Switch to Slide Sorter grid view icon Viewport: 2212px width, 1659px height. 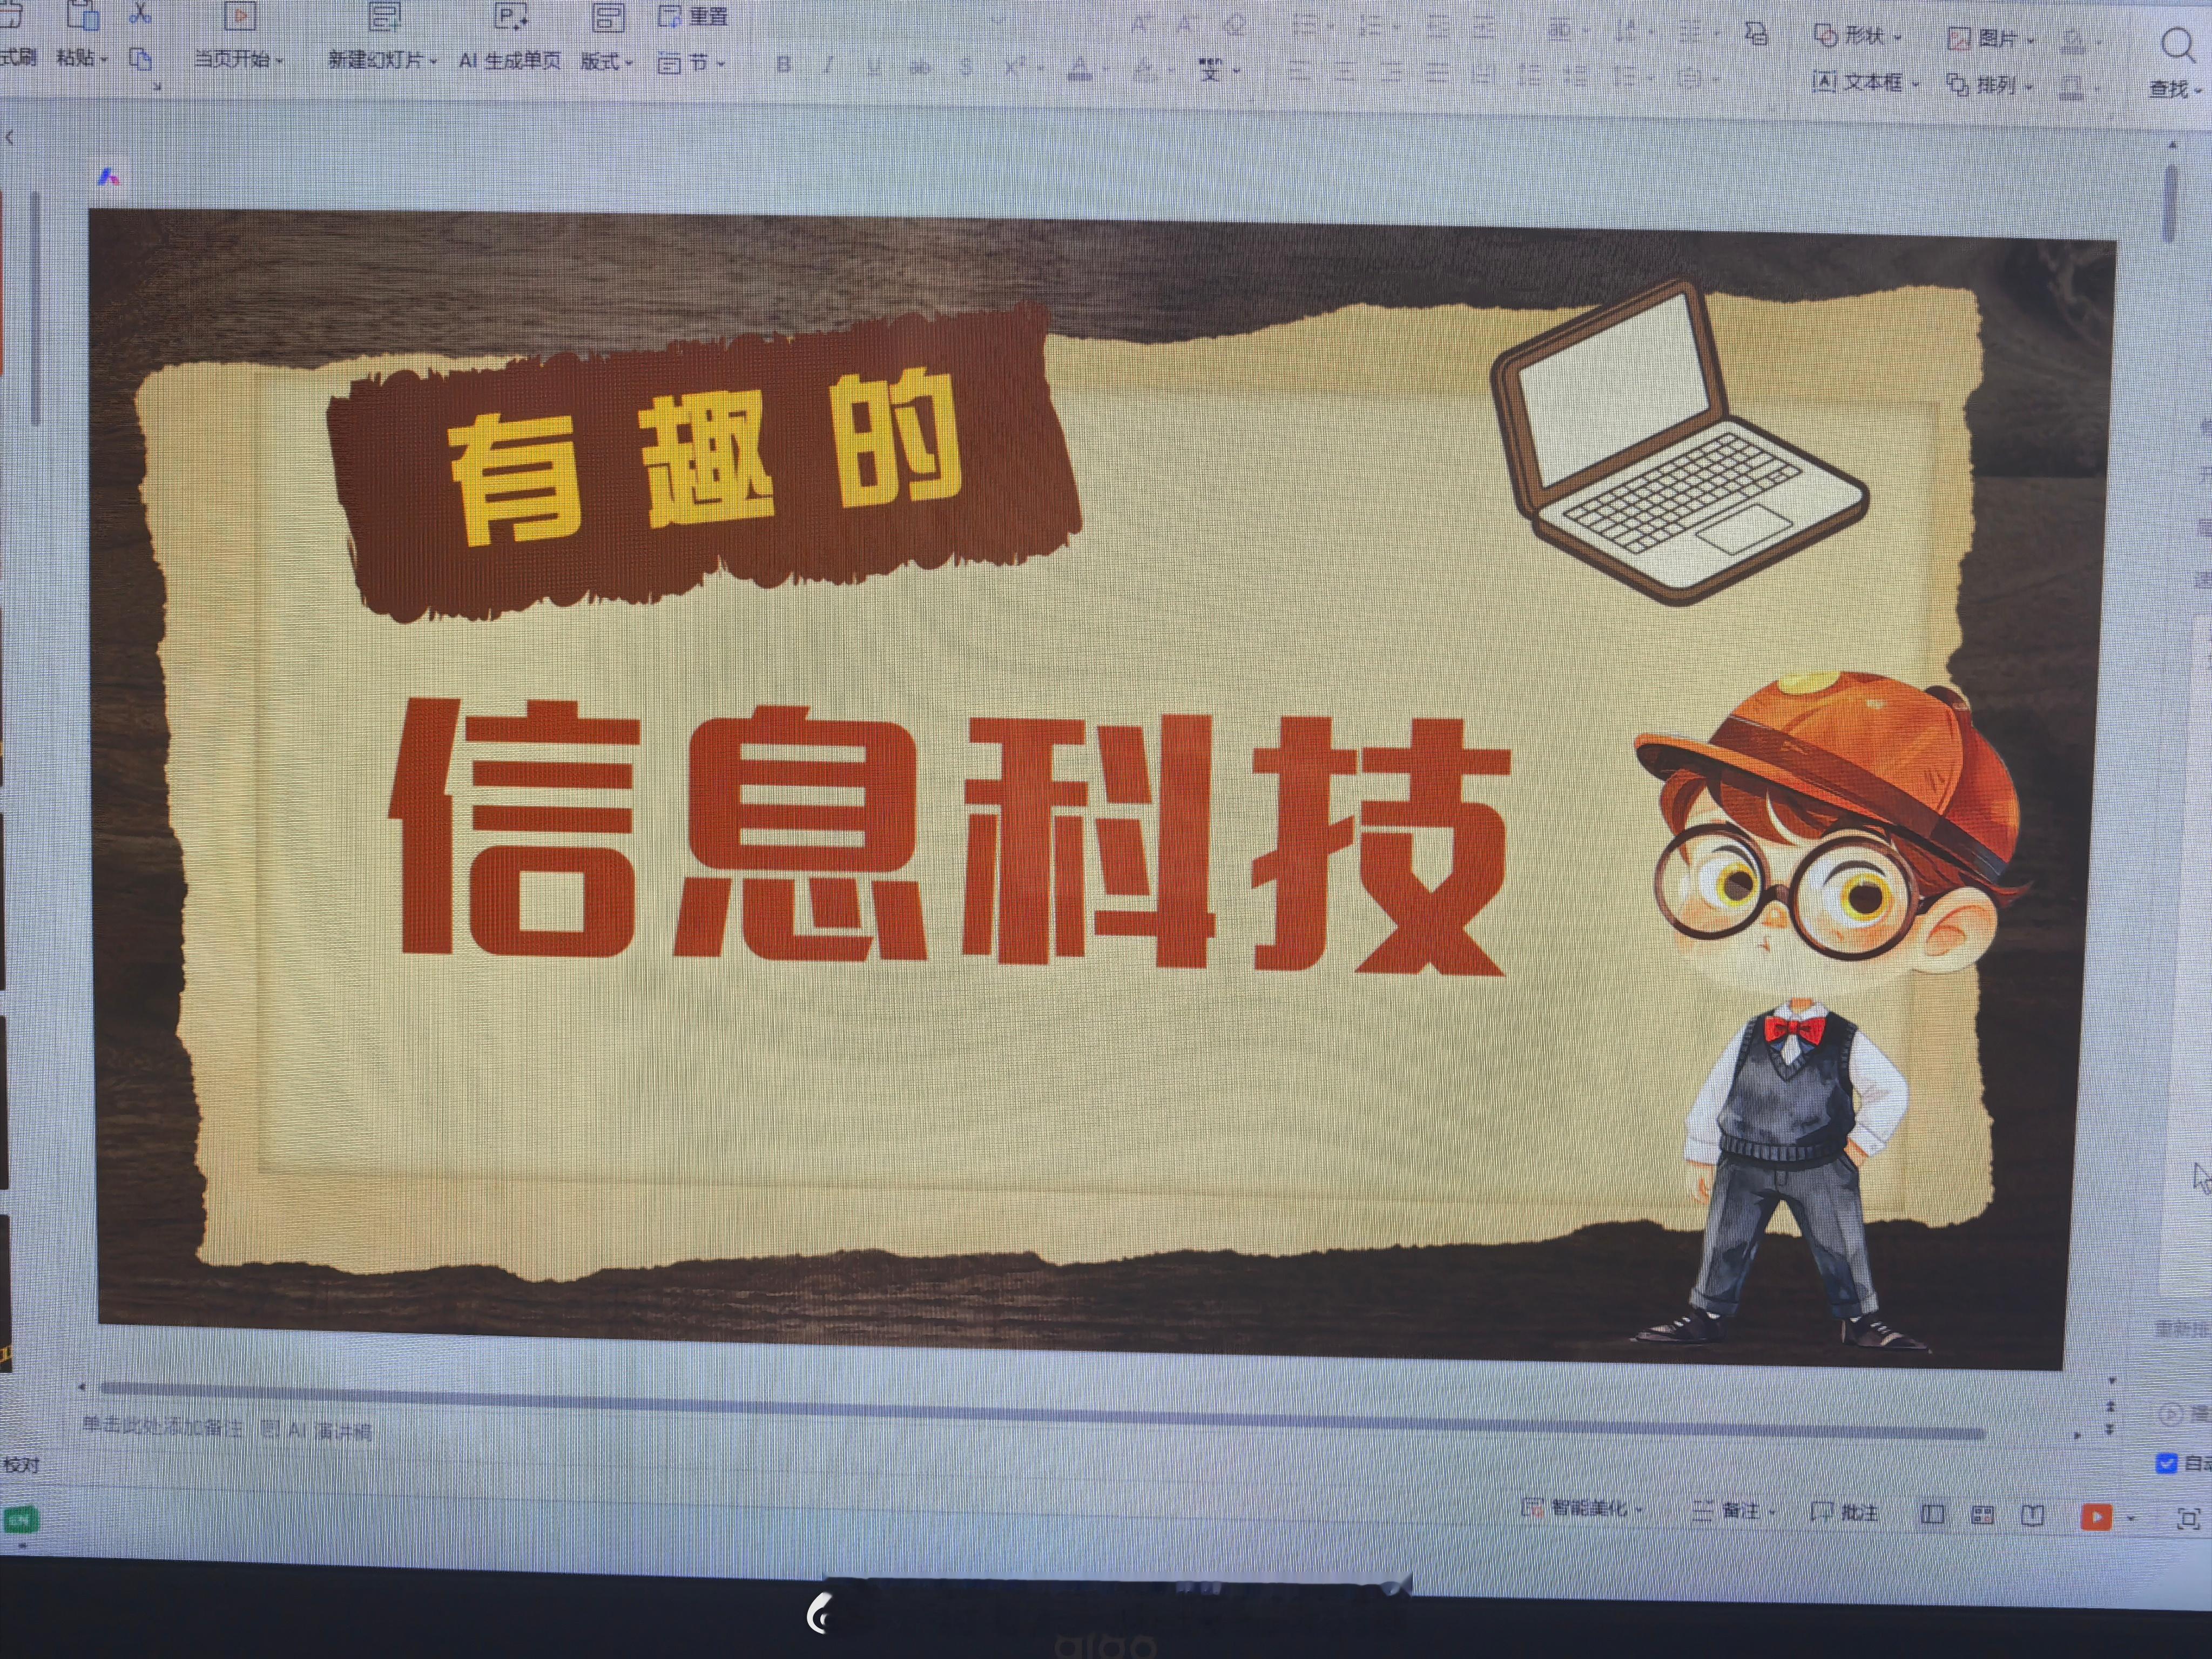[x=1982, y=1516]
